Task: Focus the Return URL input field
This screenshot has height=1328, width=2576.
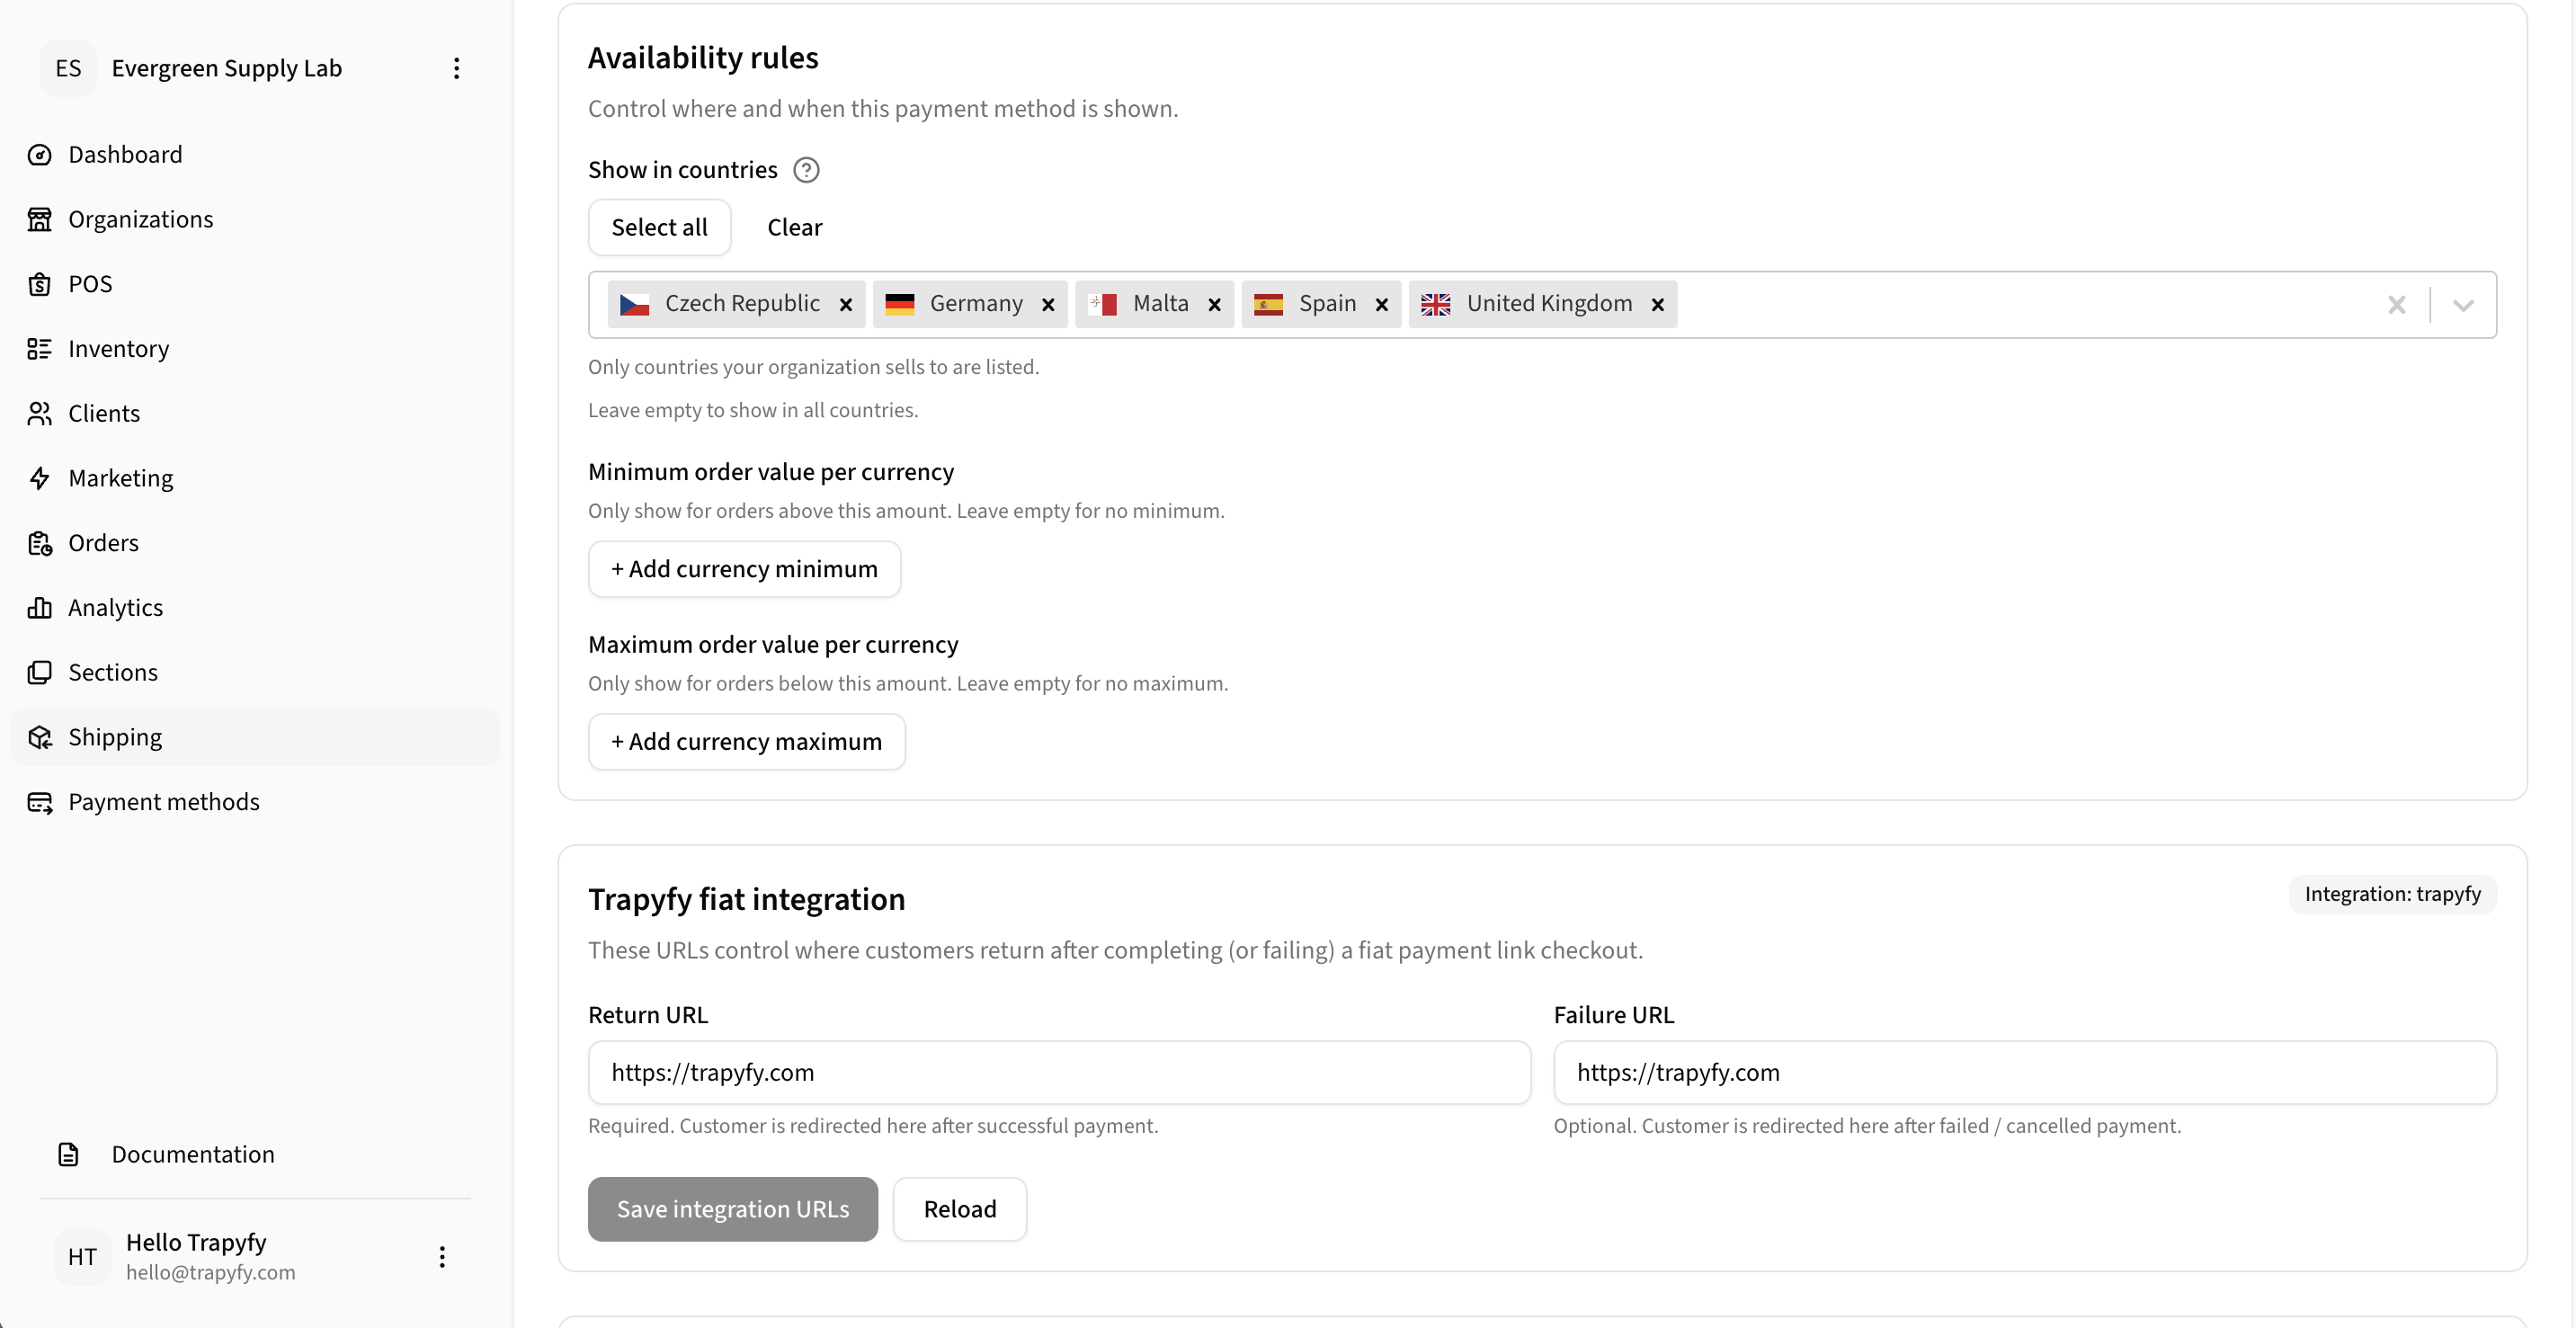Action: click(1059, 1072)
